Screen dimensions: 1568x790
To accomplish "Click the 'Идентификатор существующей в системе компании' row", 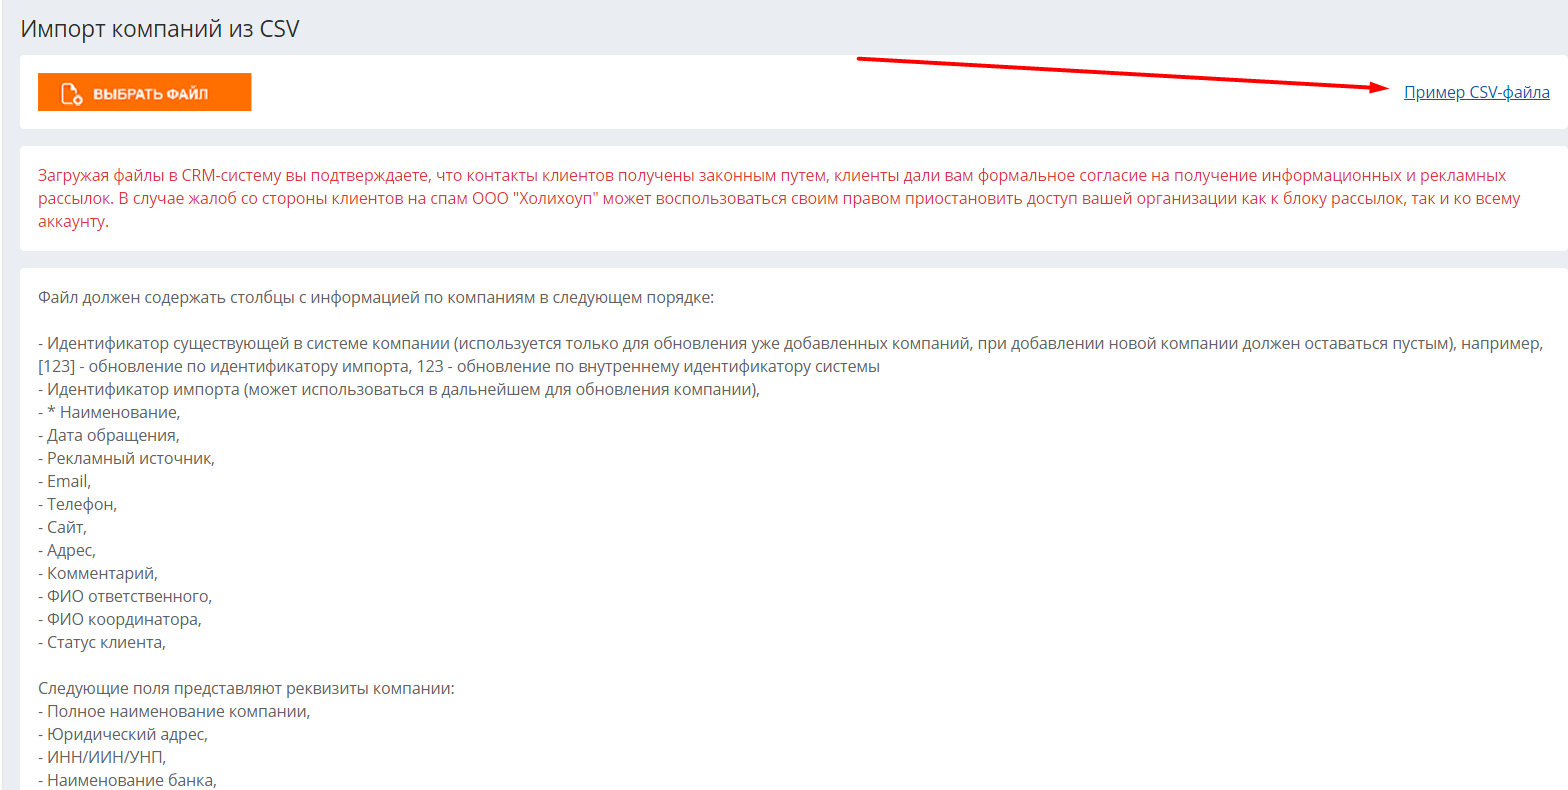I will (792, 355).
